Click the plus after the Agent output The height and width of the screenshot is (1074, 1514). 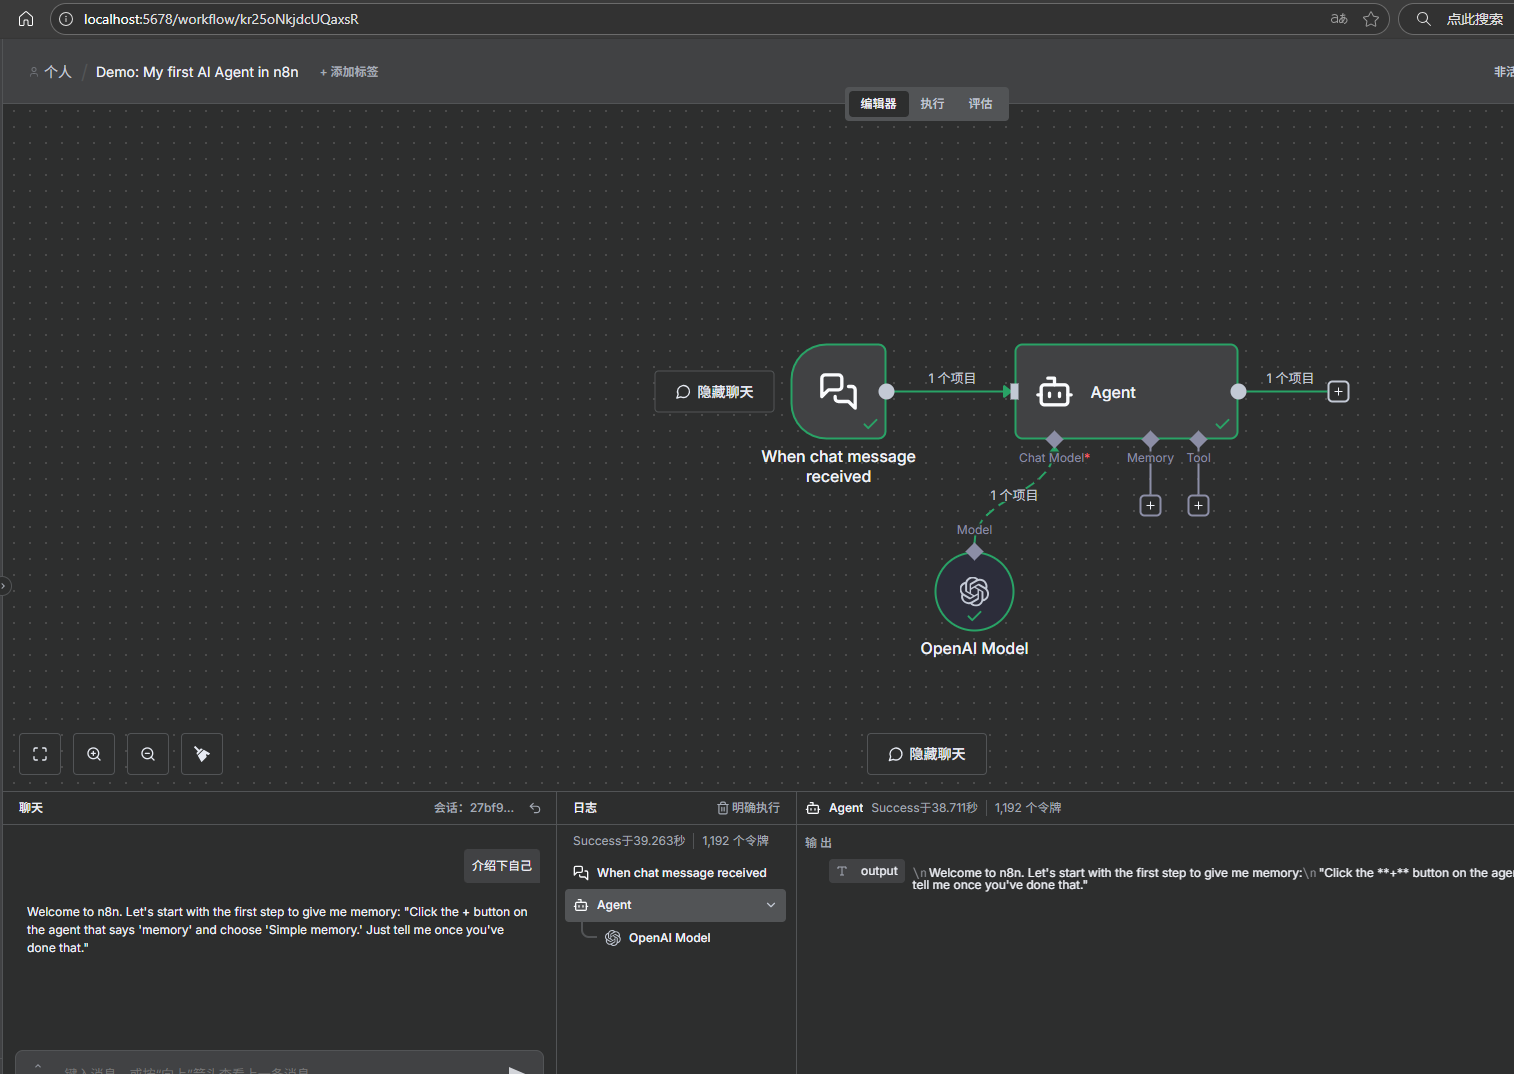click(1338, 392)
